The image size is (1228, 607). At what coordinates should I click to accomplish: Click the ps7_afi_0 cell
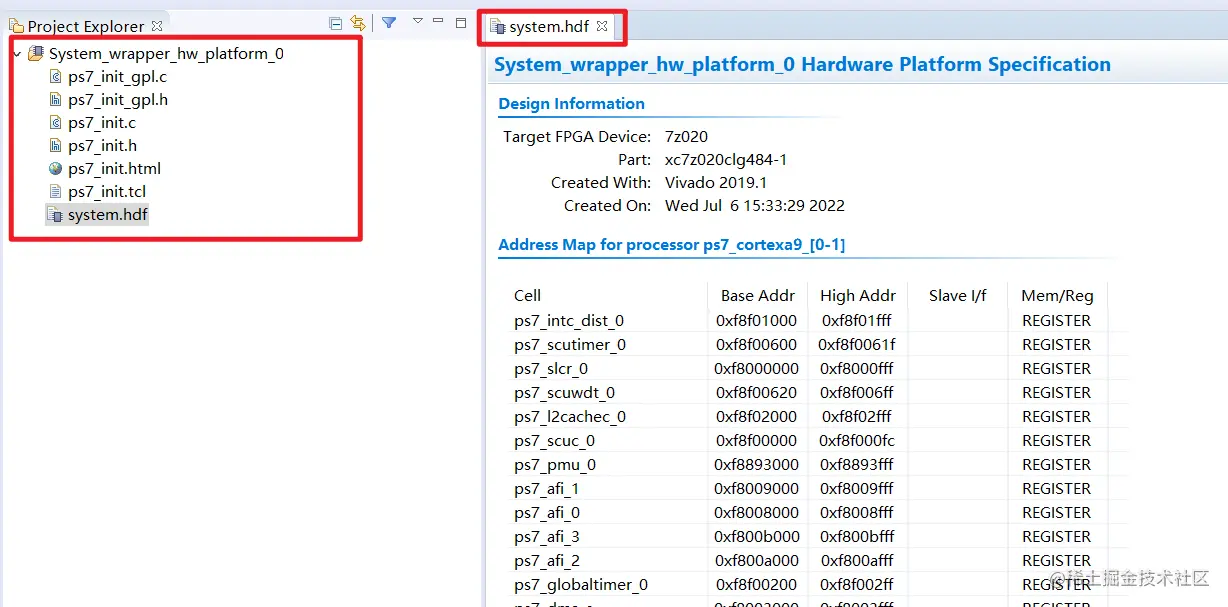pos(547,513)
